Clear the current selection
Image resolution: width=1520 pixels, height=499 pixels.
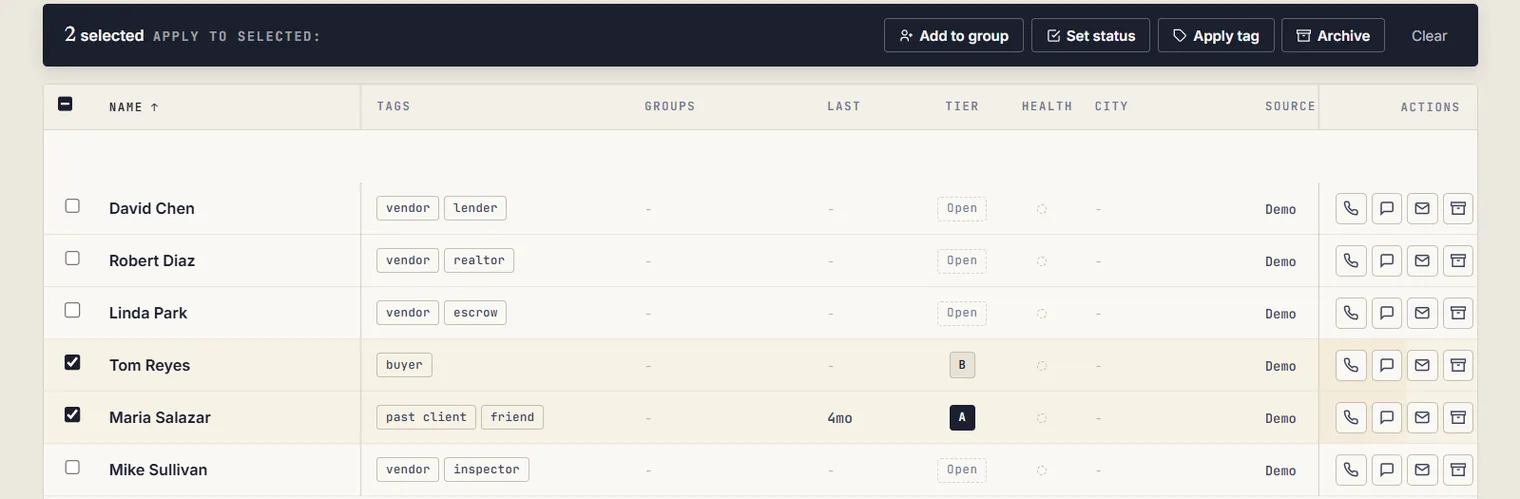tap(1429, 35)
